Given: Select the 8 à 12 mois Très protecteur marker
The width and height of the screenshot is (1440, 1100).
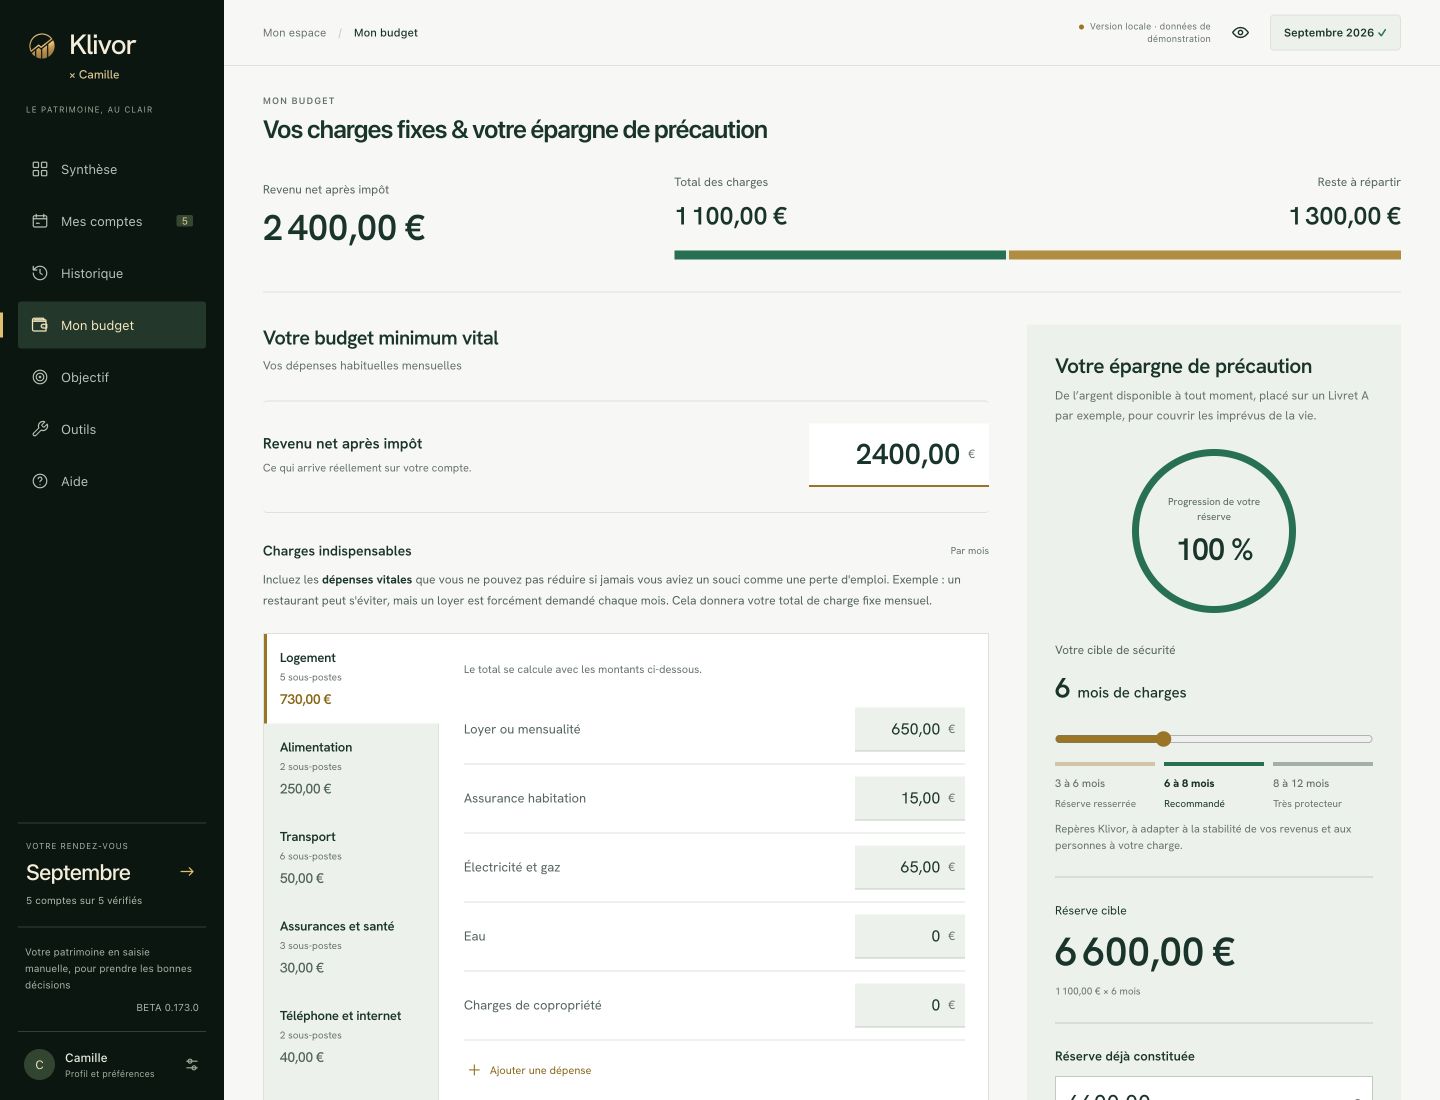Looking at the screenshot, I should point(1322,786).
